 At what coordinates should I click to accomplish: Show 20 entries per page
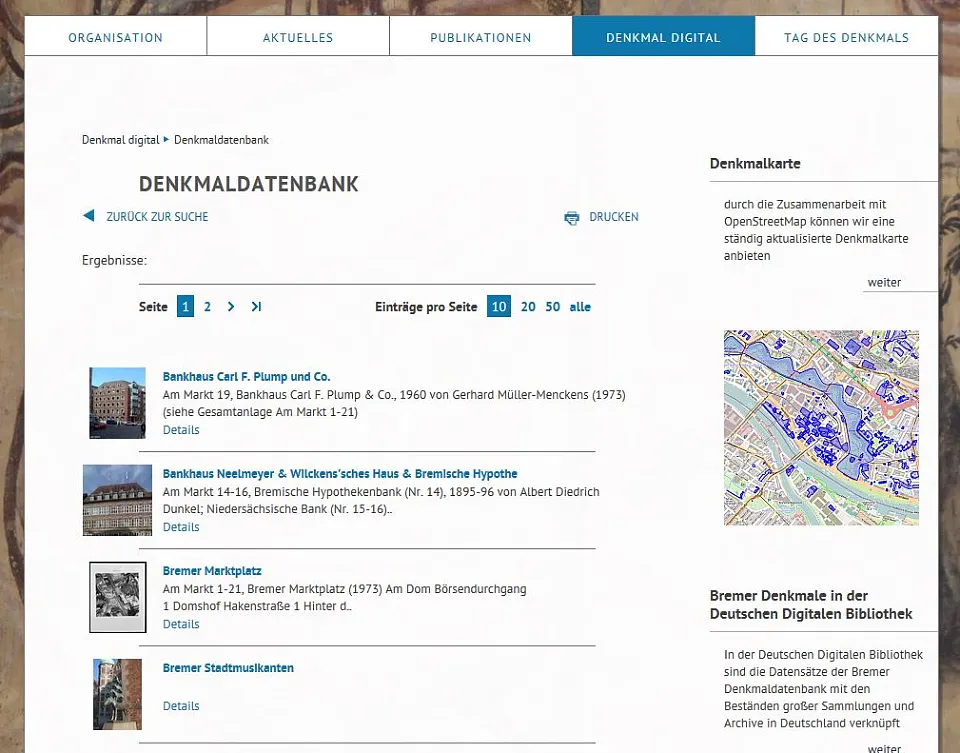pos(528,307)
